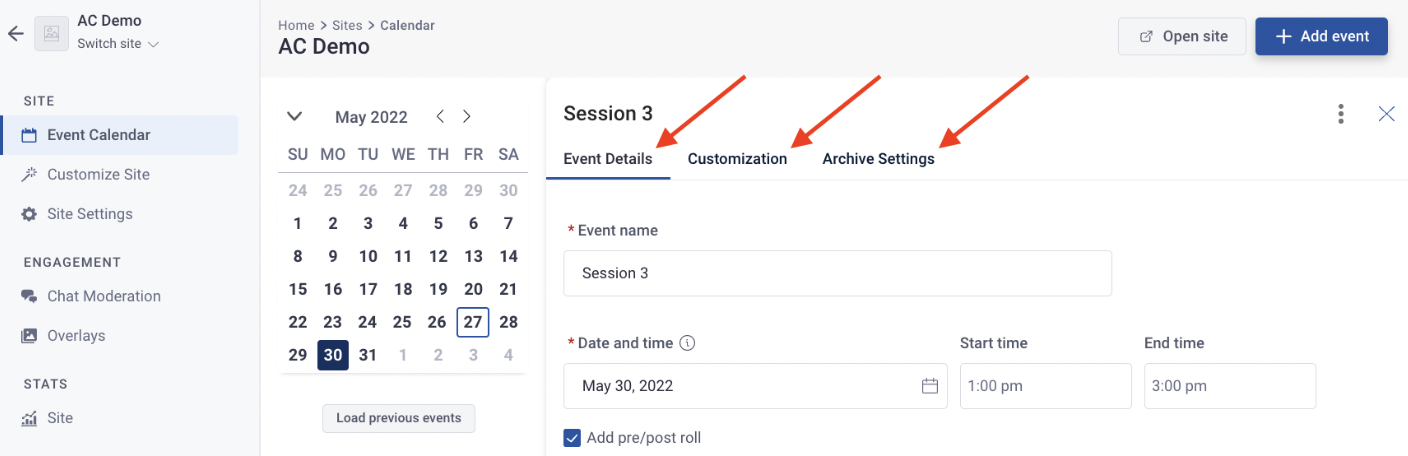Open Event Calendar in sidebar

[120, 135]
